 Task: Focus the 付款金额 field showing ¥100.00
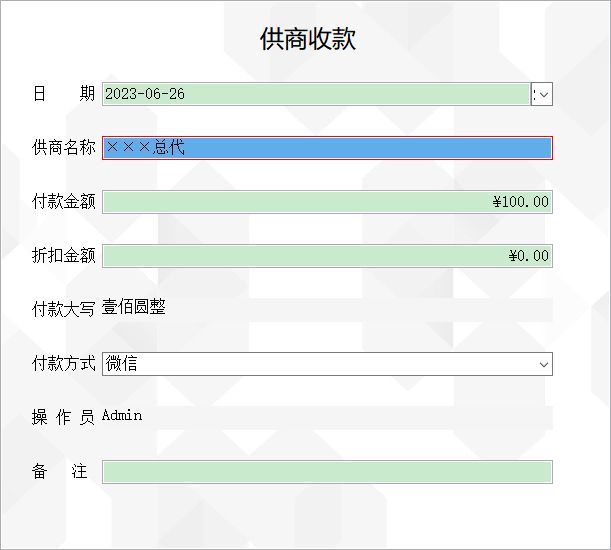click(x=327, y=202)
